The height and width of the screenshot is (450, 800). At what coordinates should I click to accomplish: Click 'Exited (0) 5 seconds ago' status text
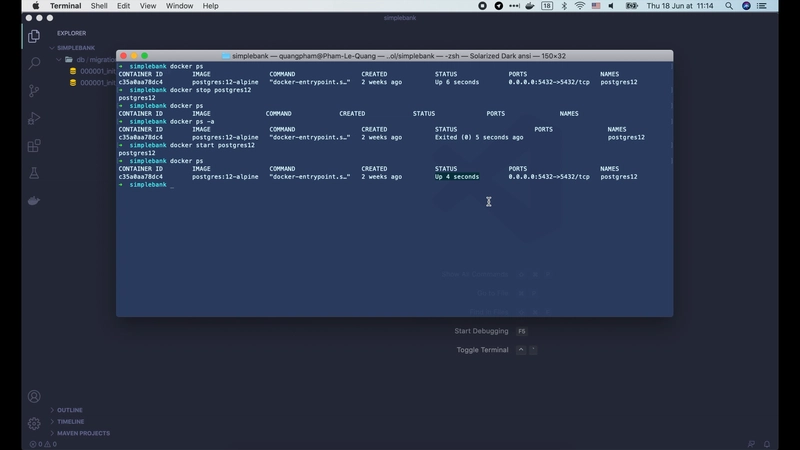(479, 137)
